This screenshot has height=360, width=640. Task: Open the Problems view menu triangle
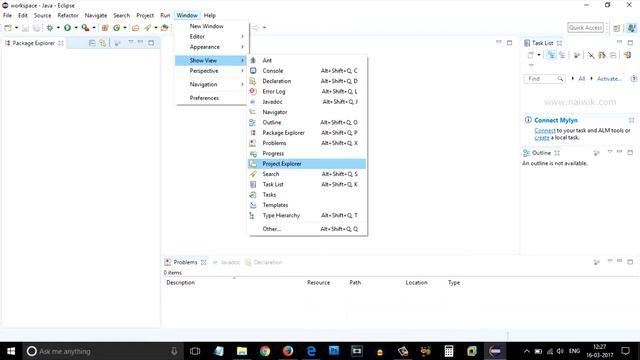pos(610,261)
